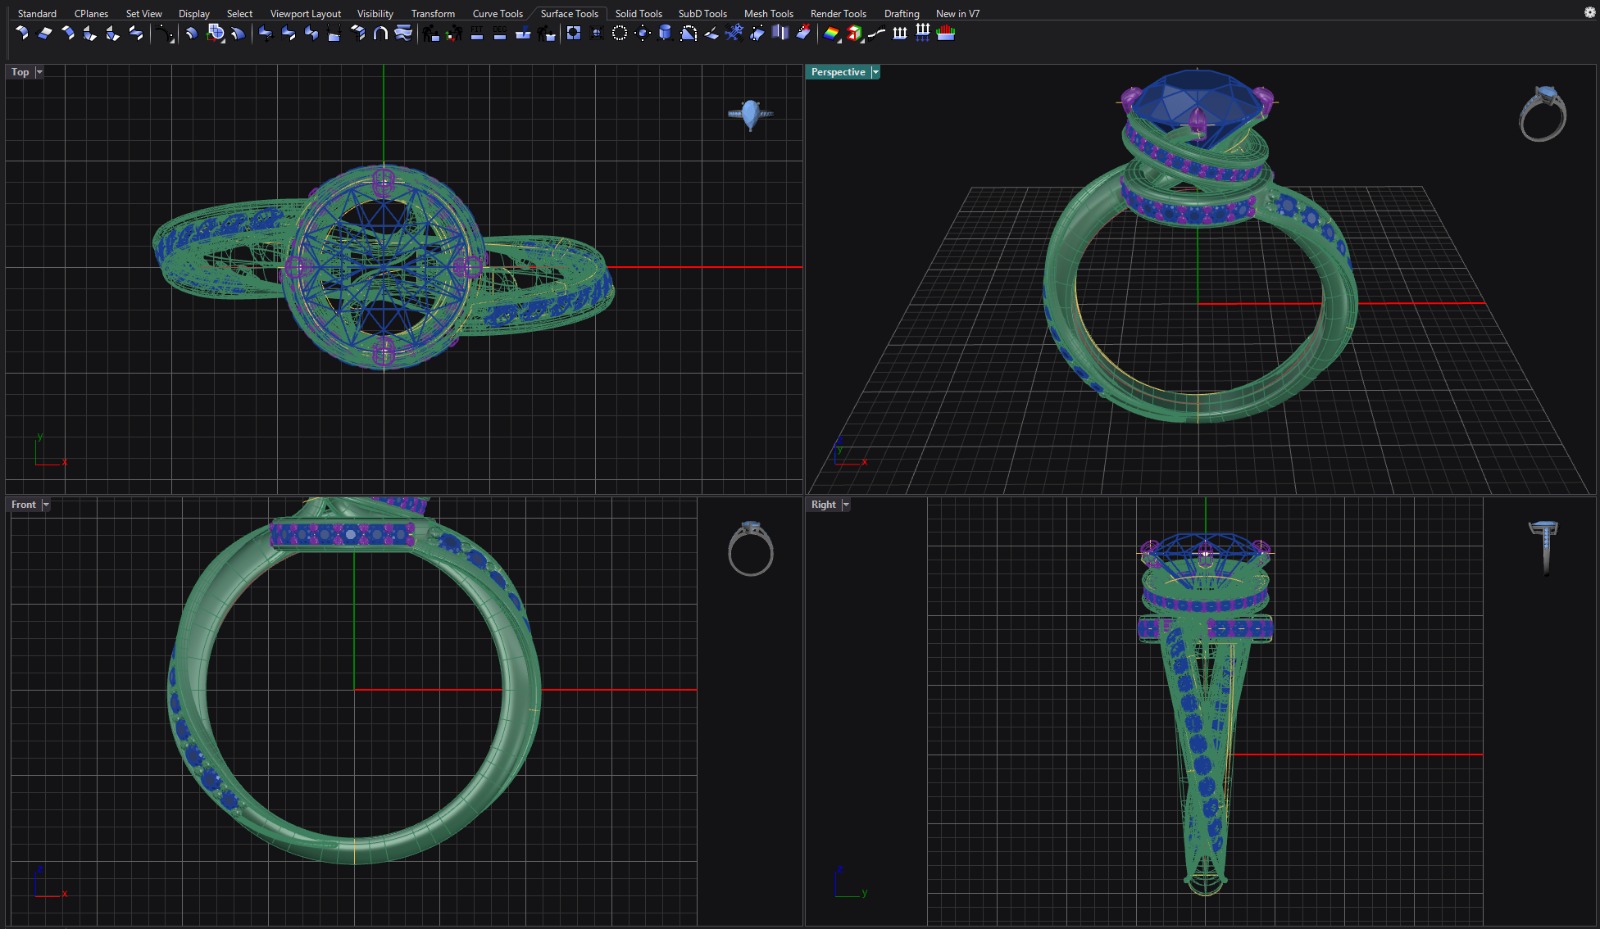
Task: Click the curved fillet flyout icon
Action: click(x=165, y=34)
